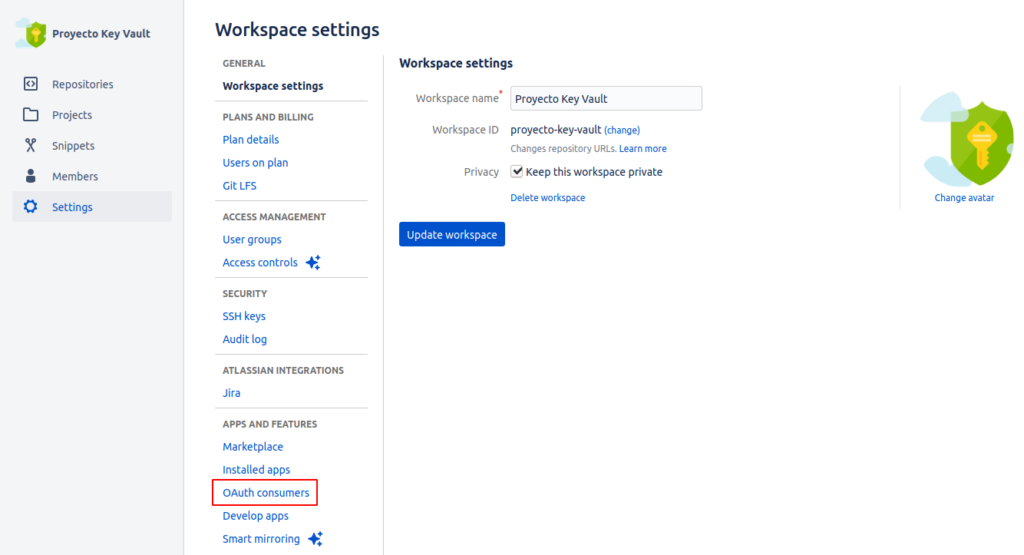The height and width of the screenshot is (555, 1024).
Task: Click the Snippets scissors icon
Action: coord(31,145)
